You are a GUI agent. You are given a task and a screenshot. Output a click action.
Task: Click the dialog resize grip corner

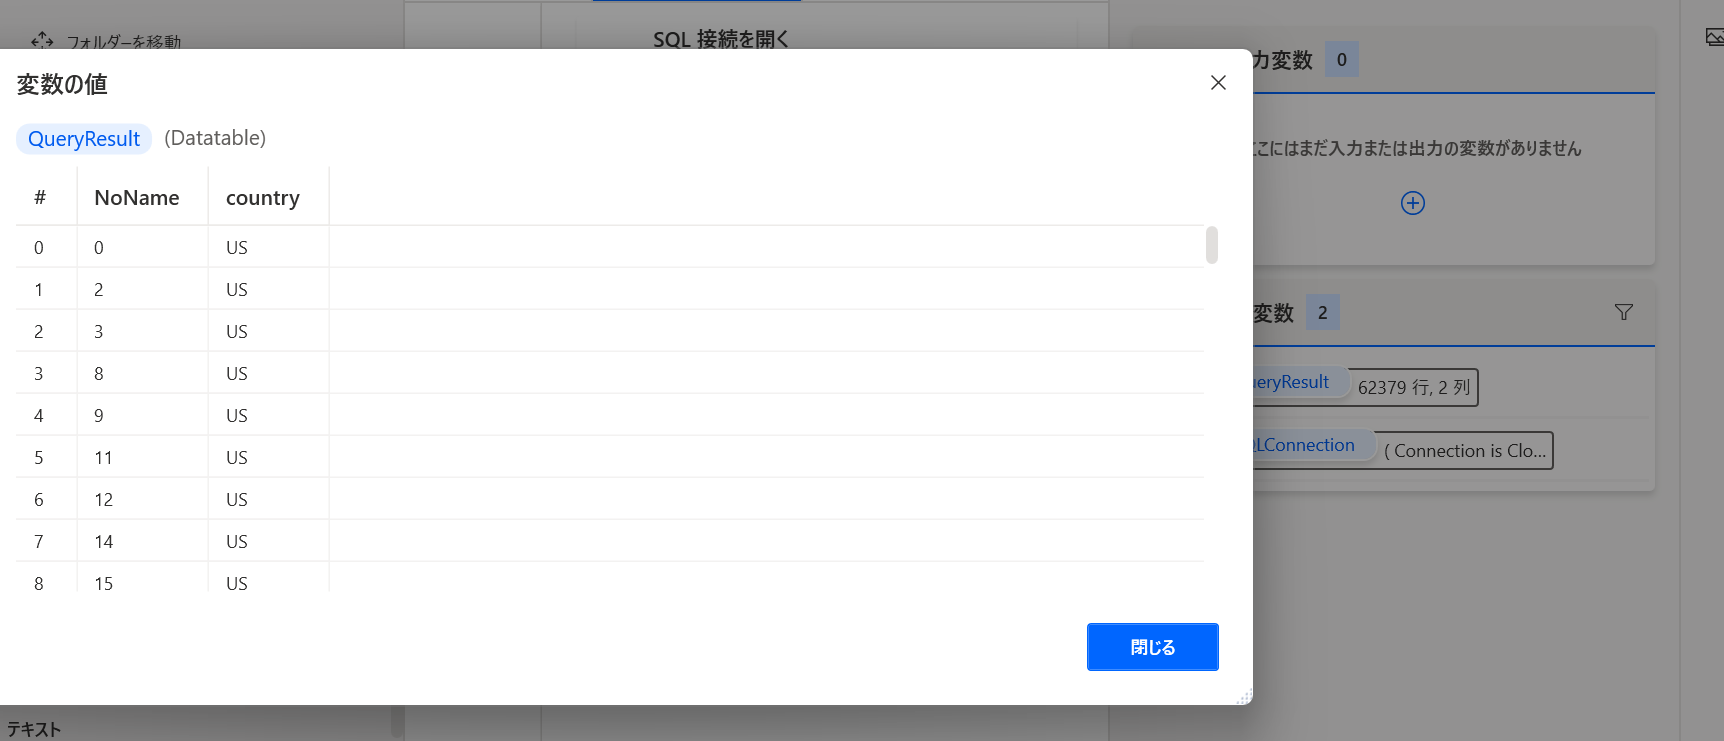point(1244,697)
